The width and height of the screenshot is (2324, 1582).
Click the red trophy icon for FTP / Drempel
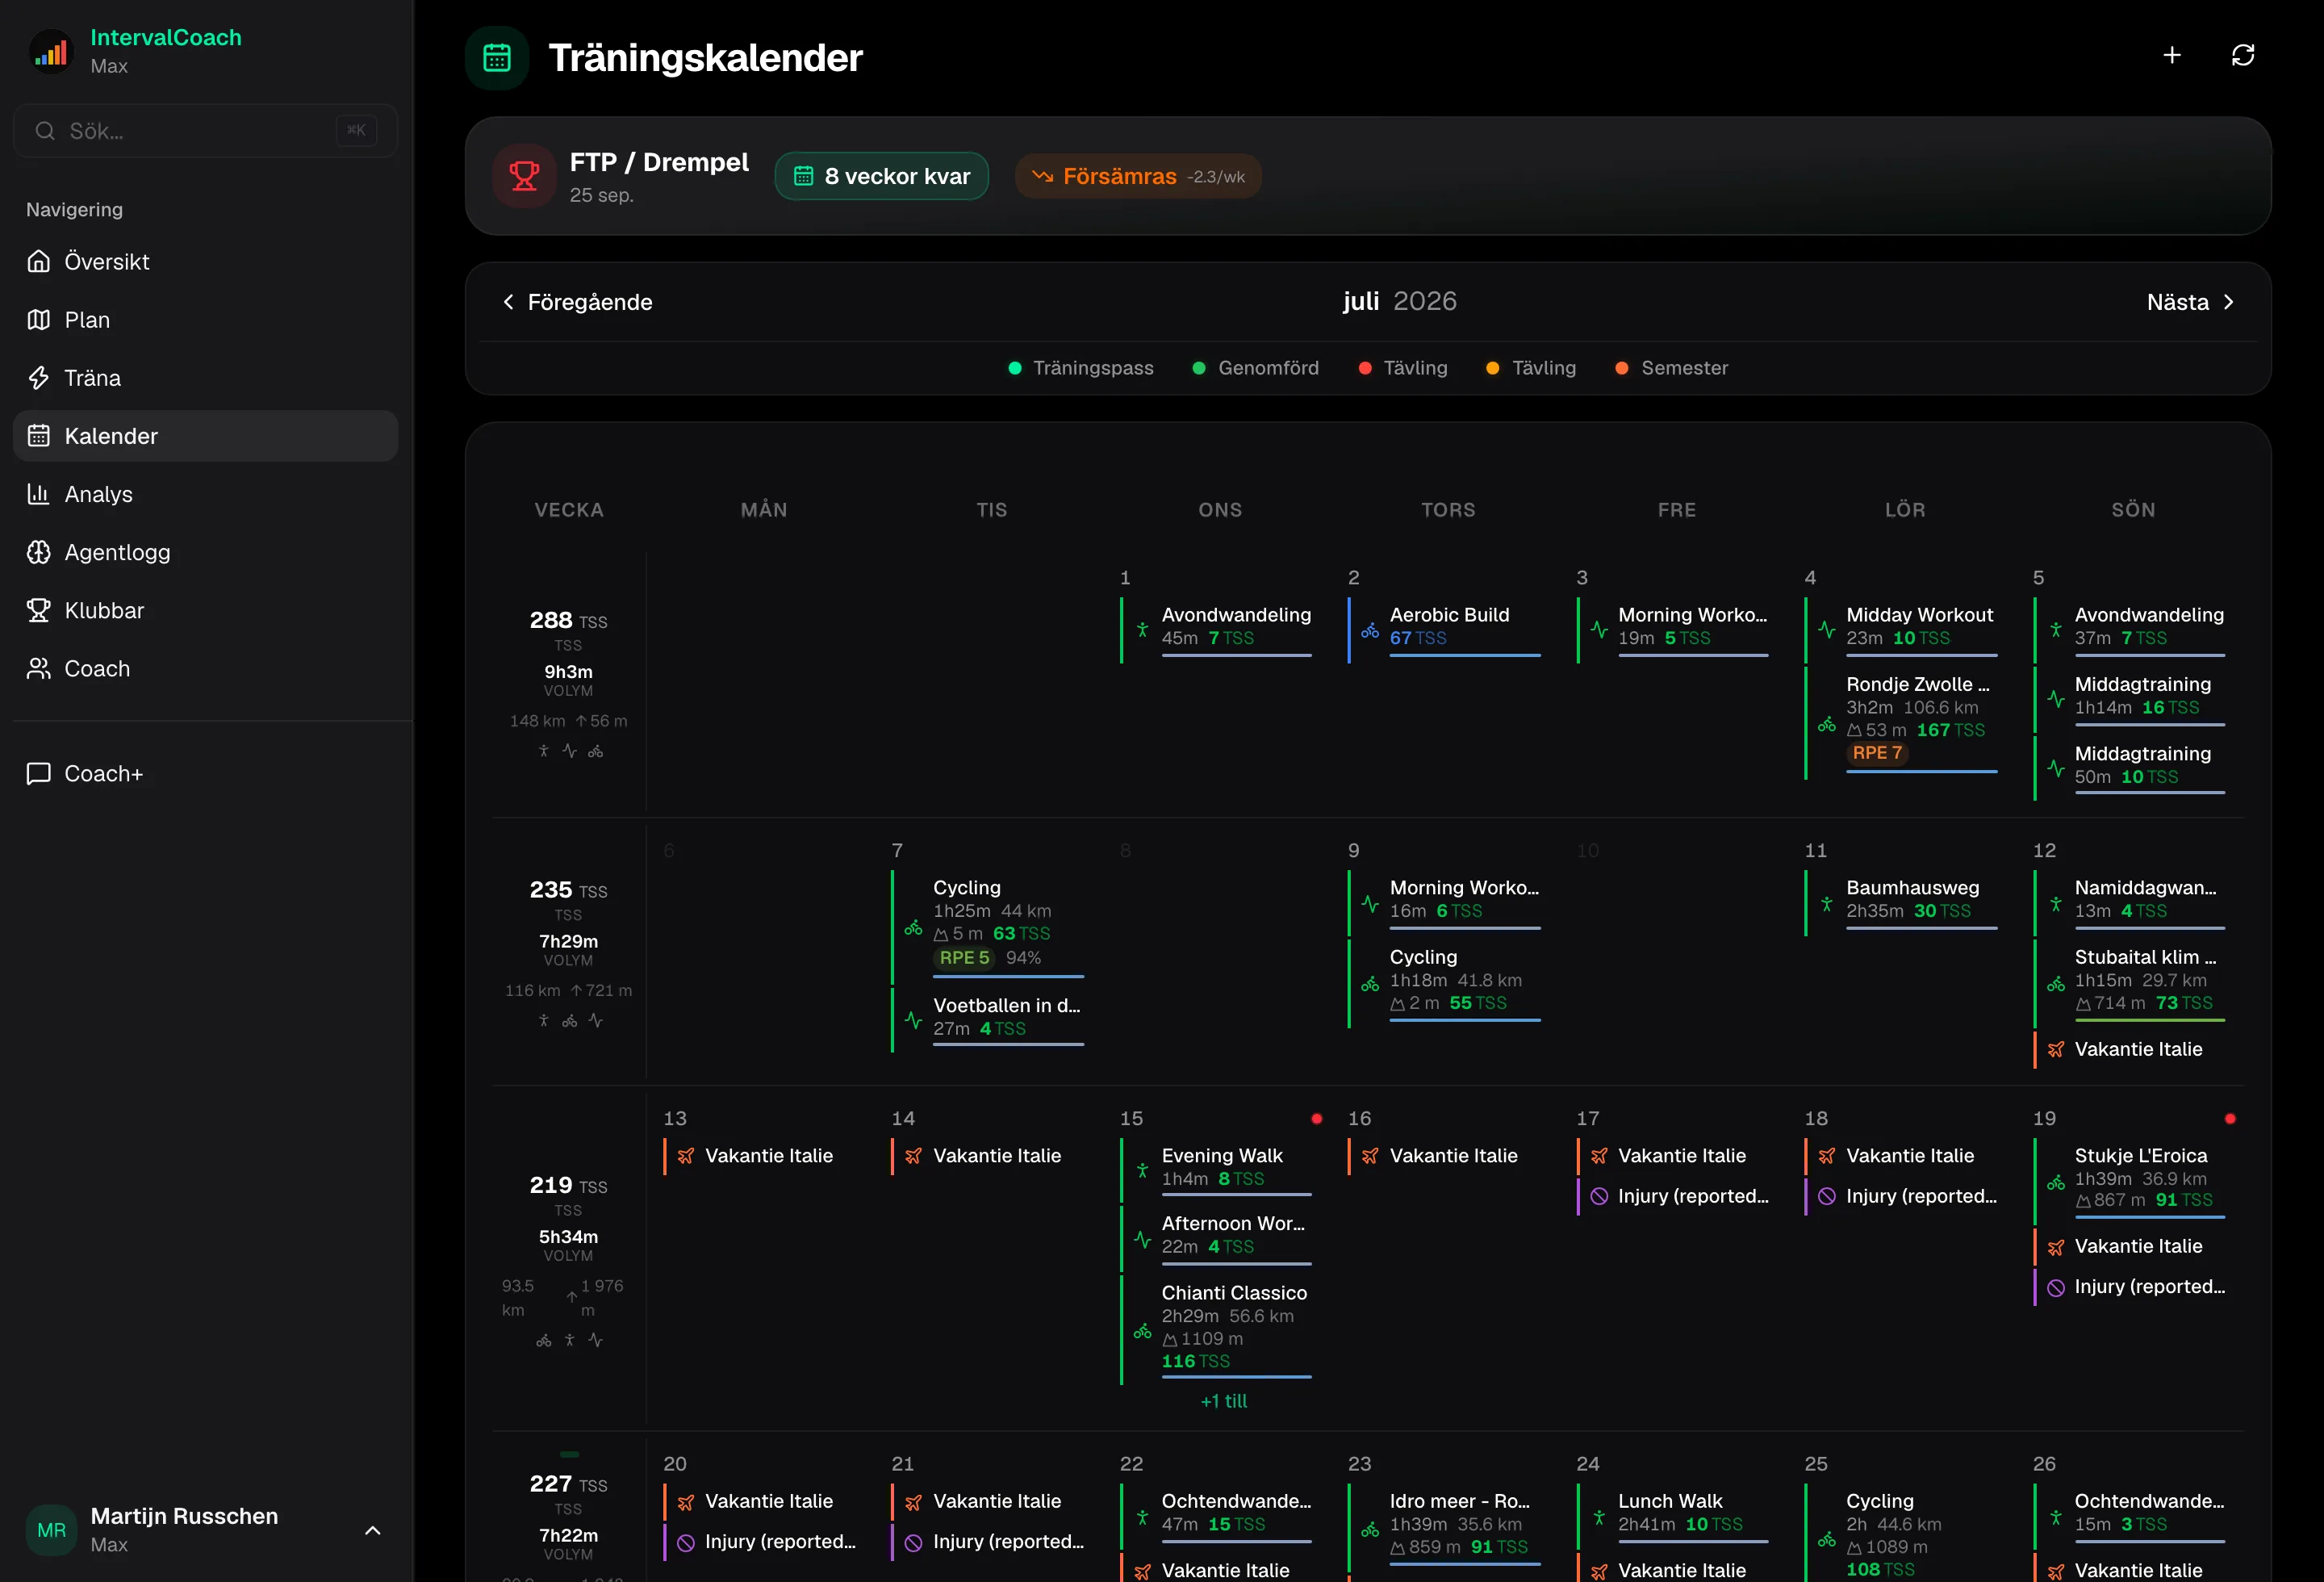pyautogui.click(x=524, y=176)
